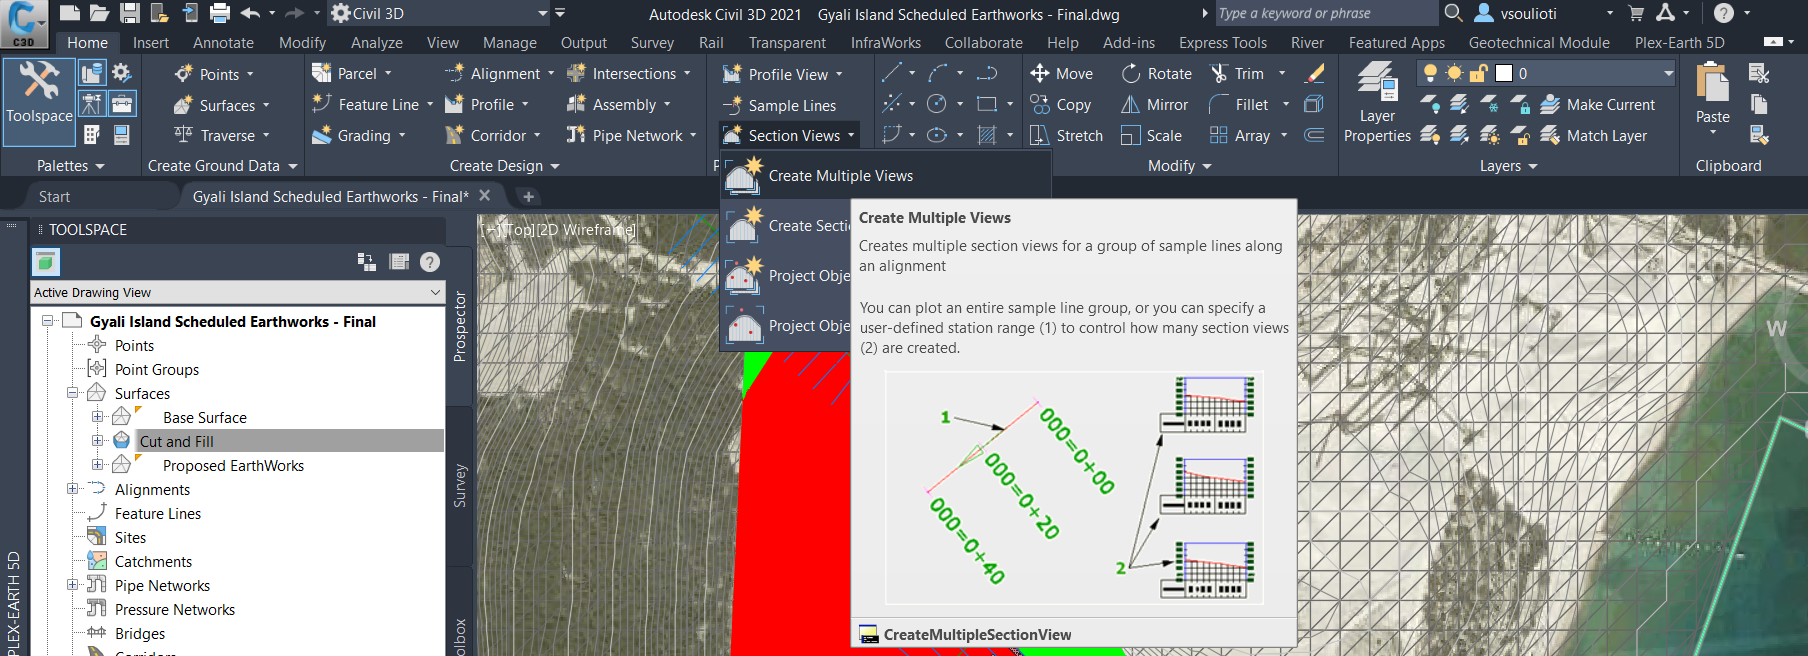Click the Move tool icon
The height and width of the screenshot is (656, 1808).
pyautogui.click(x=1040, y=74)
